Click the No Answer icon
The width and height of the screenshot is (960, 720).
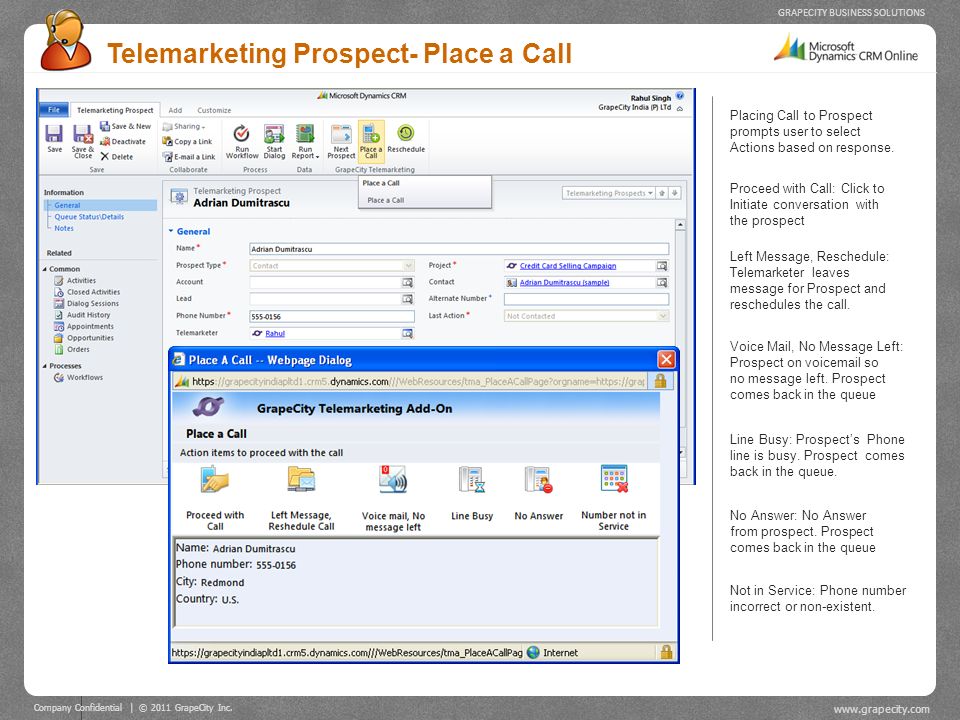click(538, 479)
